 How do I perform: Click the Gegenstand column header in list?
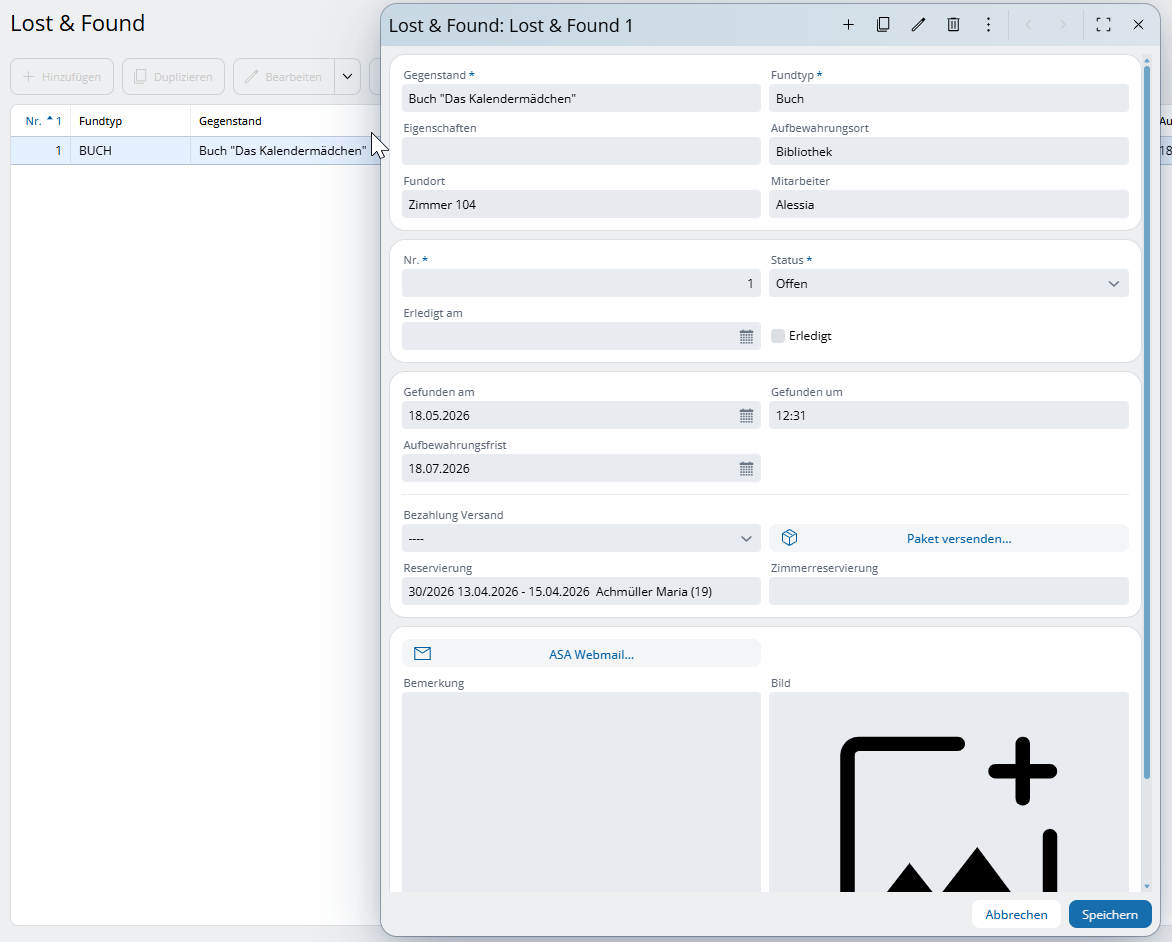click(285, 120)
